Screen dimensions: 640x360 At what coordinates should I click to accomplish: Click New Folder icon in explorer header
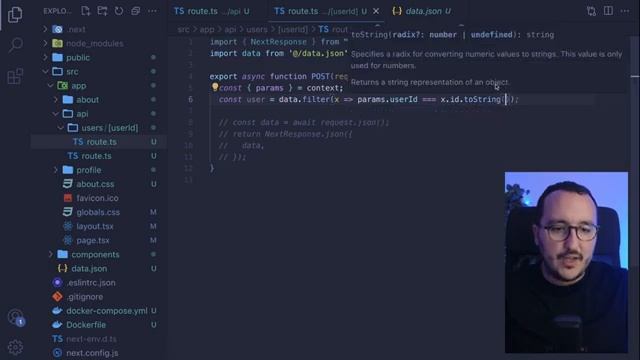[x=102, y=11]
